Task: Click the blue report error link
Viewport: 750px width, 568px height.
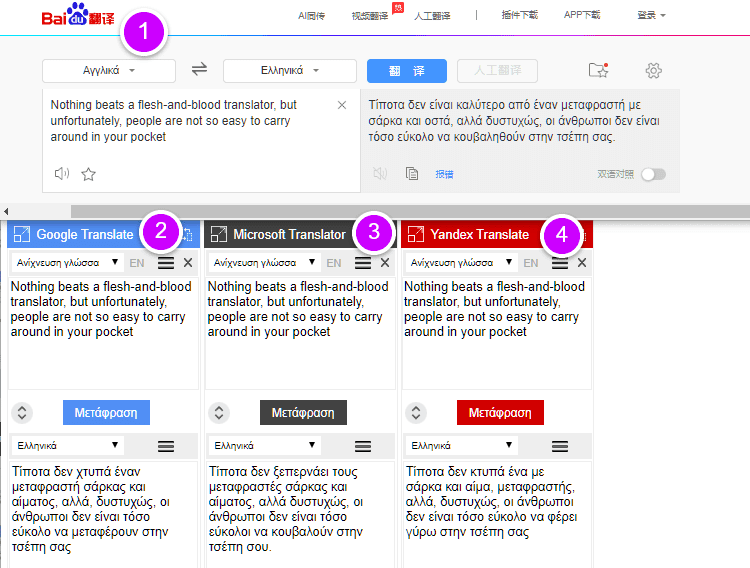Action: point(444,174)
